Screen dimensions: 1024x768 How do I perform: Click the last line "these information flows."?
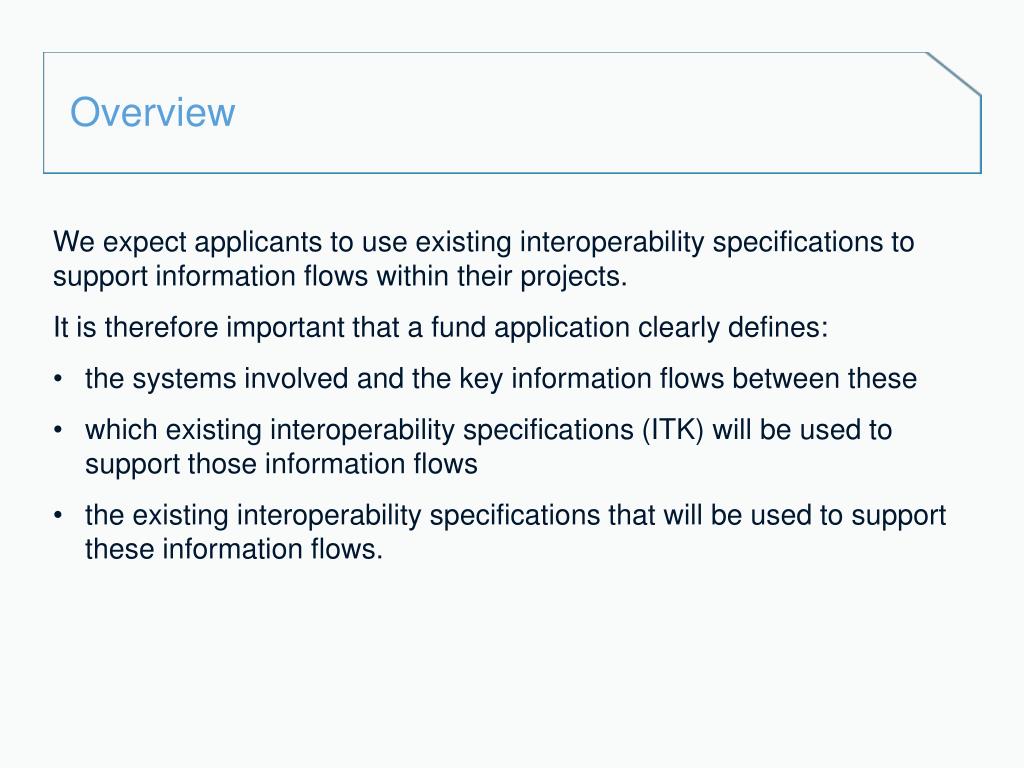(234, 549)
